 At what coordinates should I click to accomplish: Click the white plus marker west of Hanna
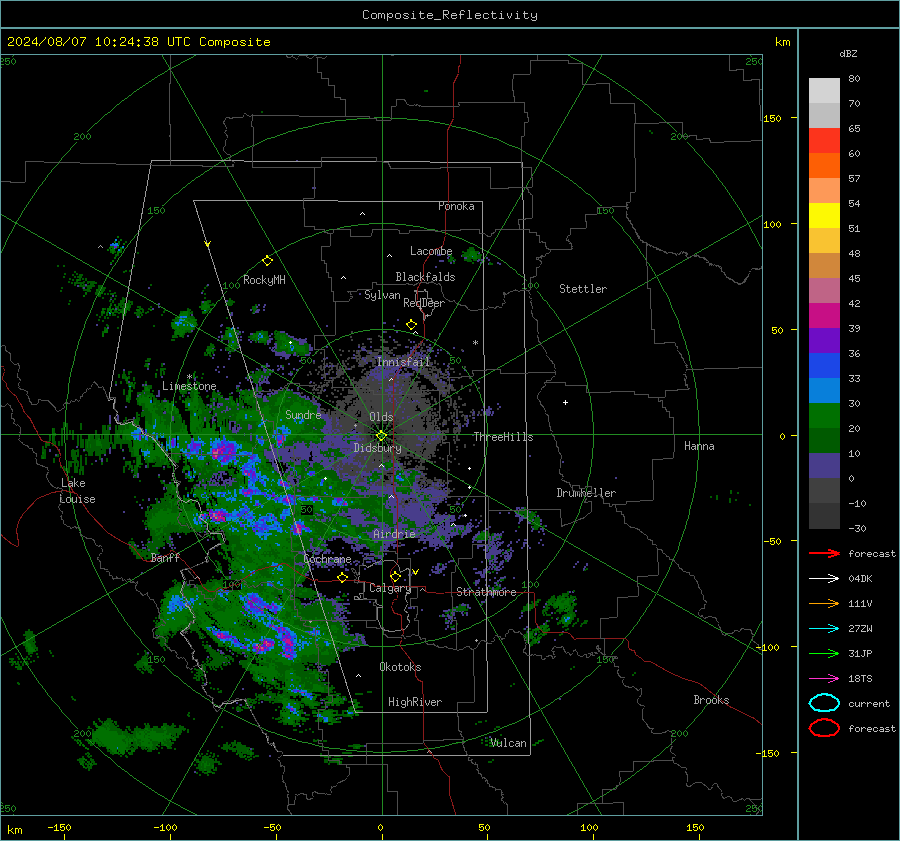point(565,402)
